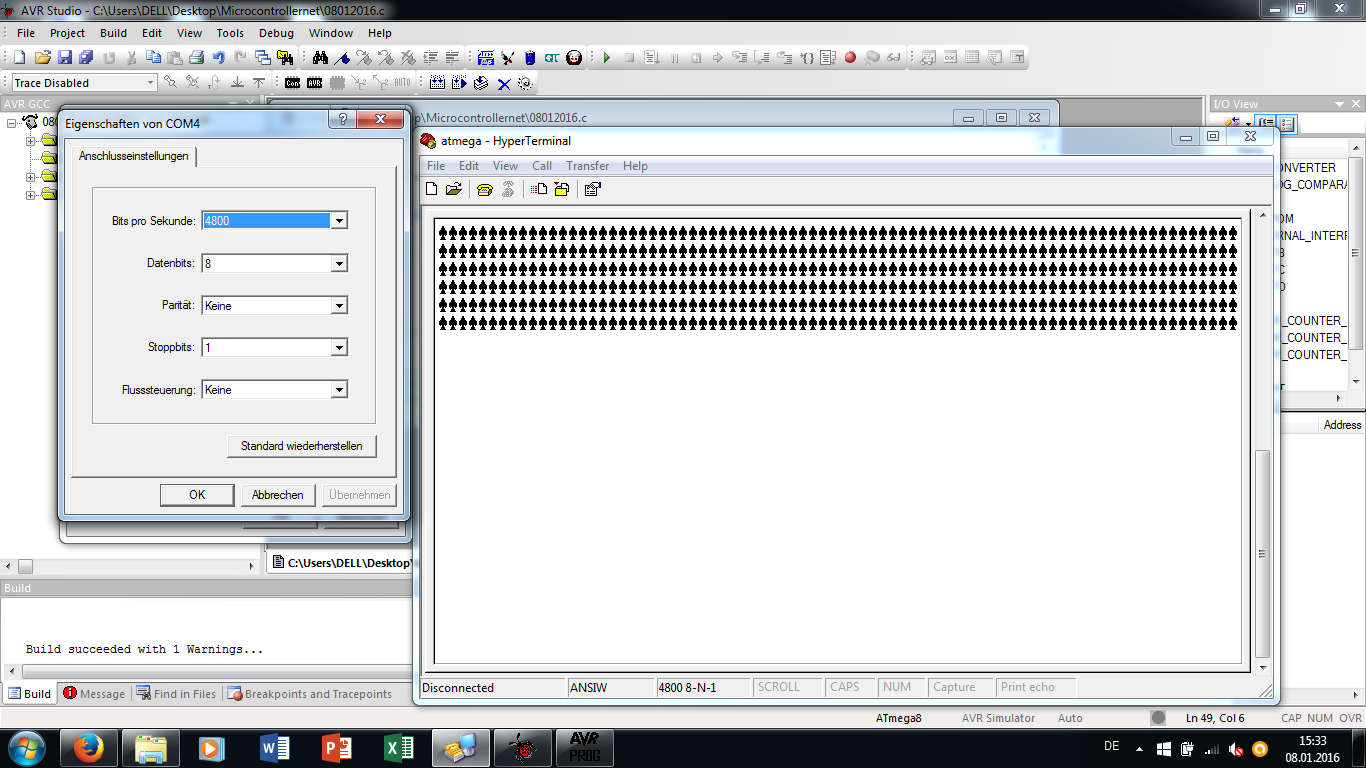Viewport: 1366px width, 768px height.
Task: Open the Call menu in HyperTerminal
Action: point(542,166)
